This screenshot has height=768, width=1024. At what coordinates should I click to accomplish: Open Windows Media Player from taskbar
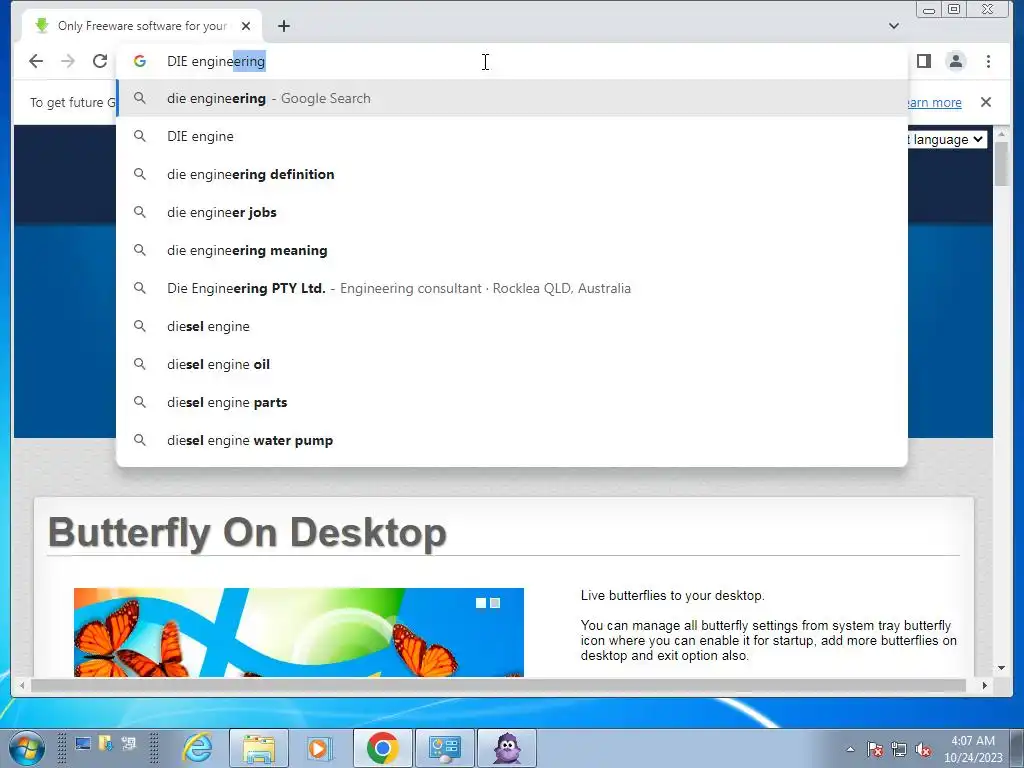(x=319, y=748)
